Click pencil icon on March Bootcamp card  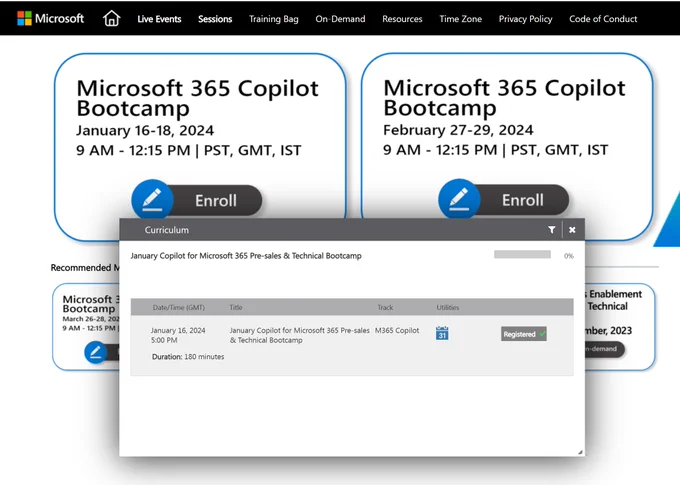coord(95,352)
